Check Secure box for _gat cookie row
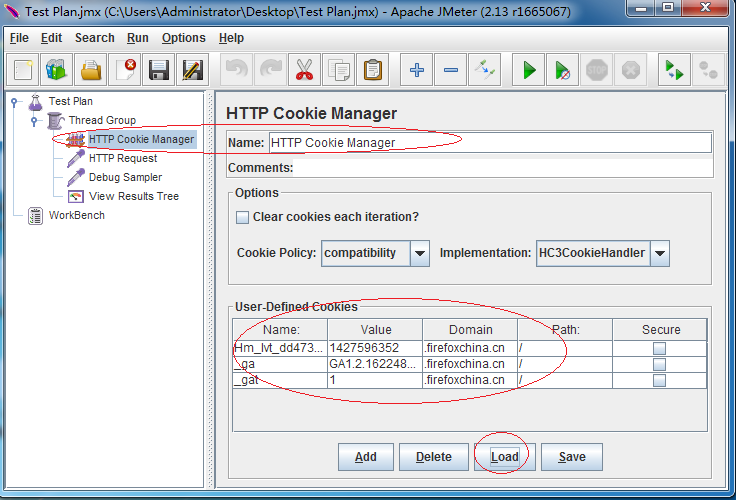This screenshot has height=500, width=736. (659, 380)
